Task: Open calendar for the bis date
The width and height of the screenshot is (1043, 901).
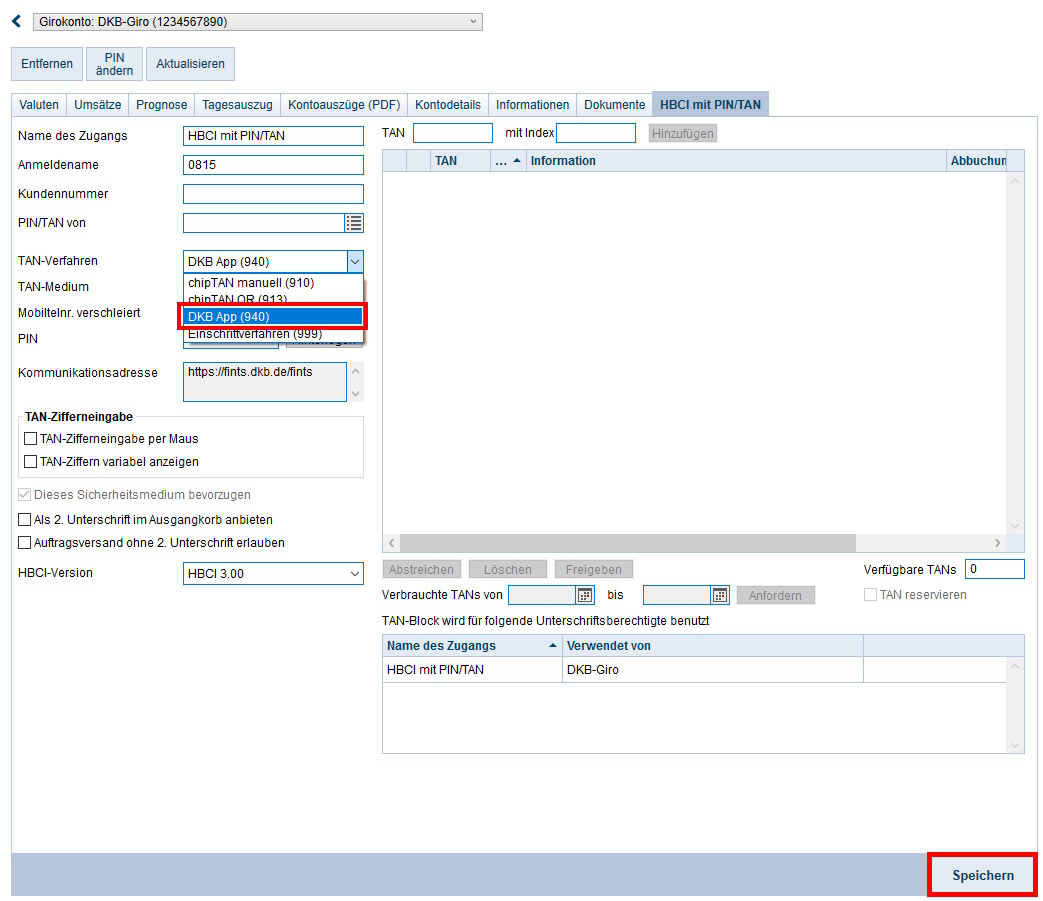Action: coord(720,595)
